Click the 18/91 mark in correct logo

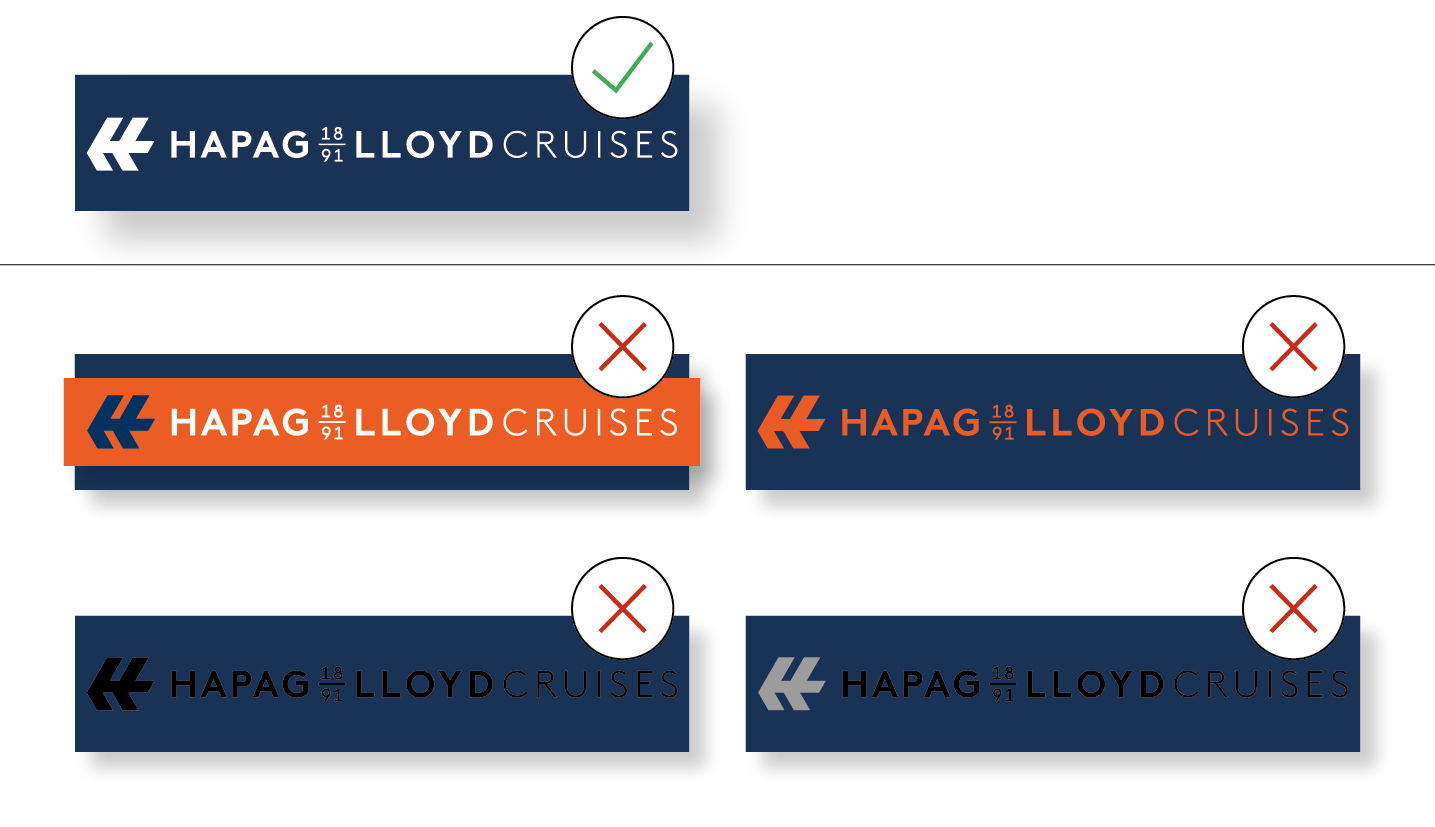[332, 146]
